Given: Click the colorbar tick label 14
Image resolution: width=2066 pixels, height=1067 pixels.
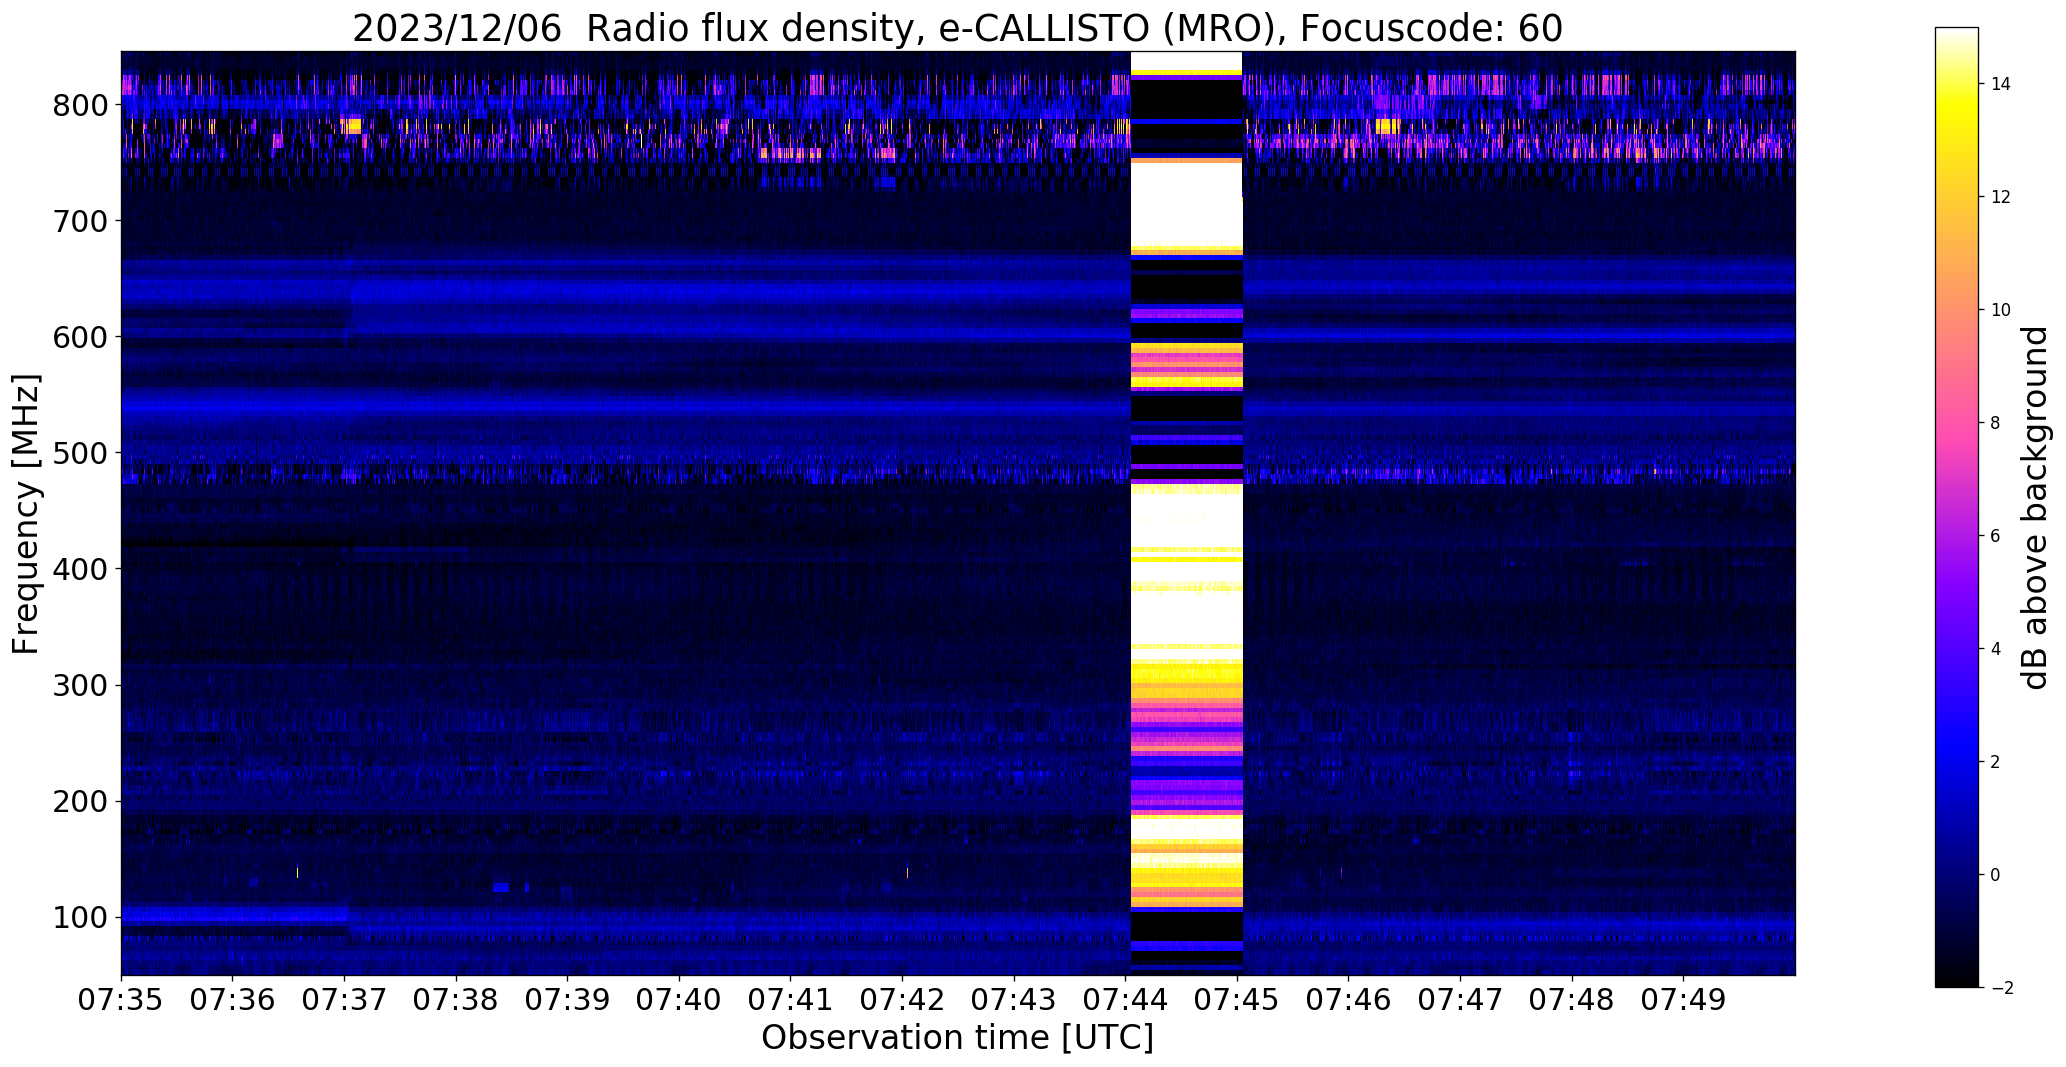Looking at the screenshot, I should click(x=2001, y=84).
